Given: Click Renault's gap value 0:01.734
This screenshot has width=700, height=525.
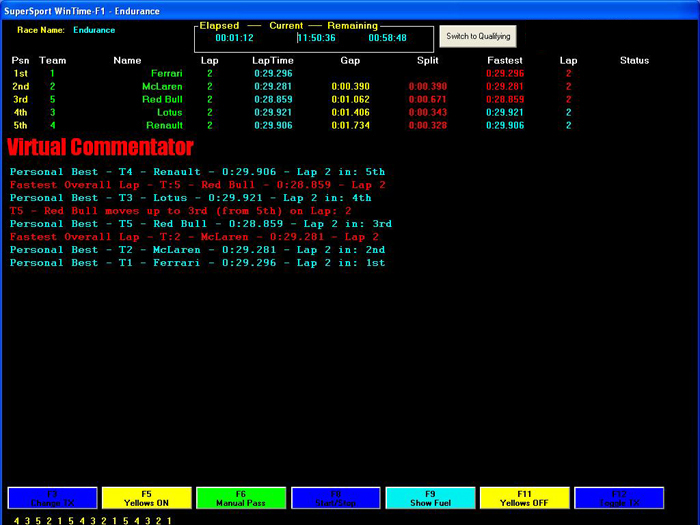Looking at the screenshot, I should coord(350,125).
